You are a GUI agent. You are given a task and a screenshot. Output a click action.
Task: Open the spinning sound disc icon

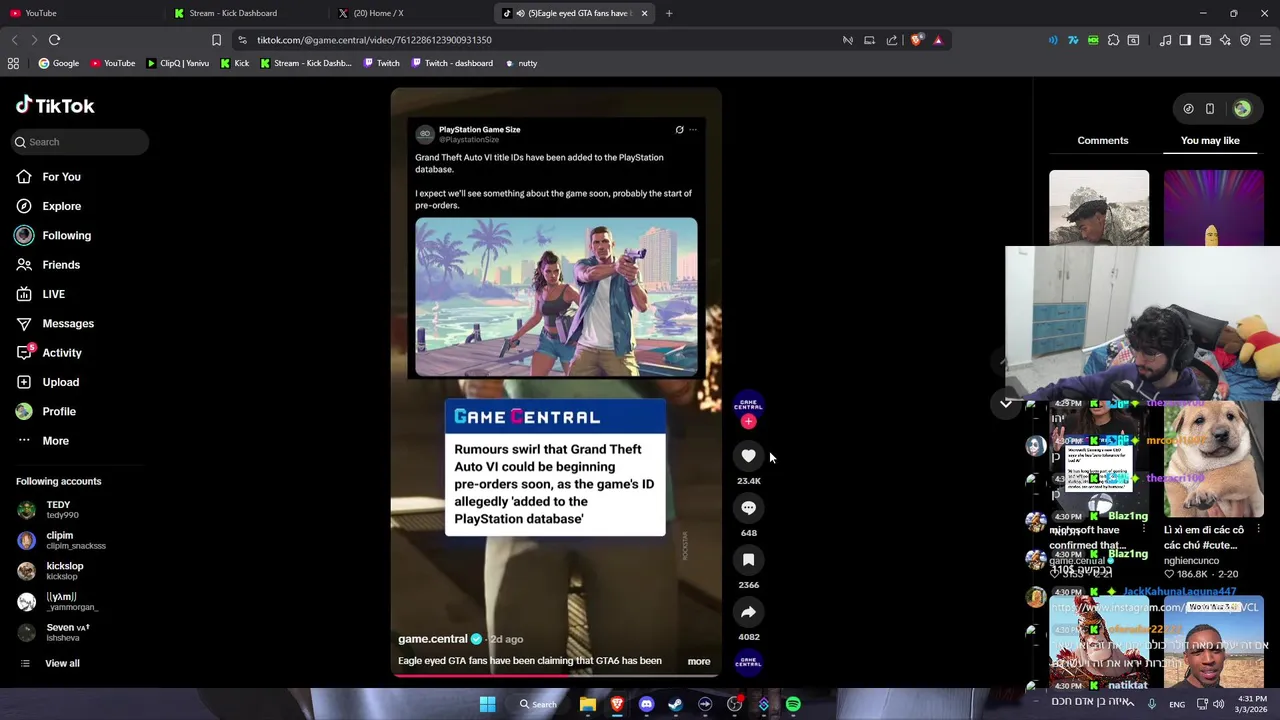[x=748, y=662]
